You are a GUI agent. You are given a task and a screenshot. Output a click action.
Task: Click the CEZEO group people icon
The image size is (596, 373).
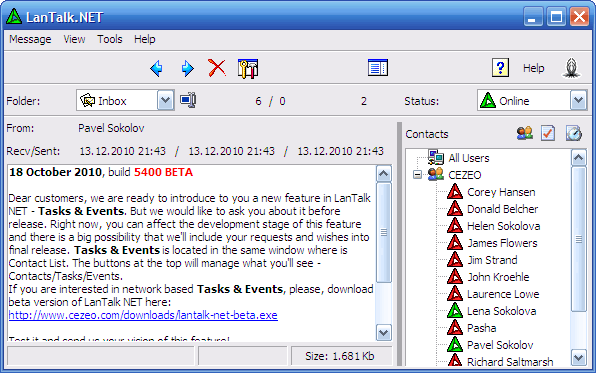tap(436, 175)
